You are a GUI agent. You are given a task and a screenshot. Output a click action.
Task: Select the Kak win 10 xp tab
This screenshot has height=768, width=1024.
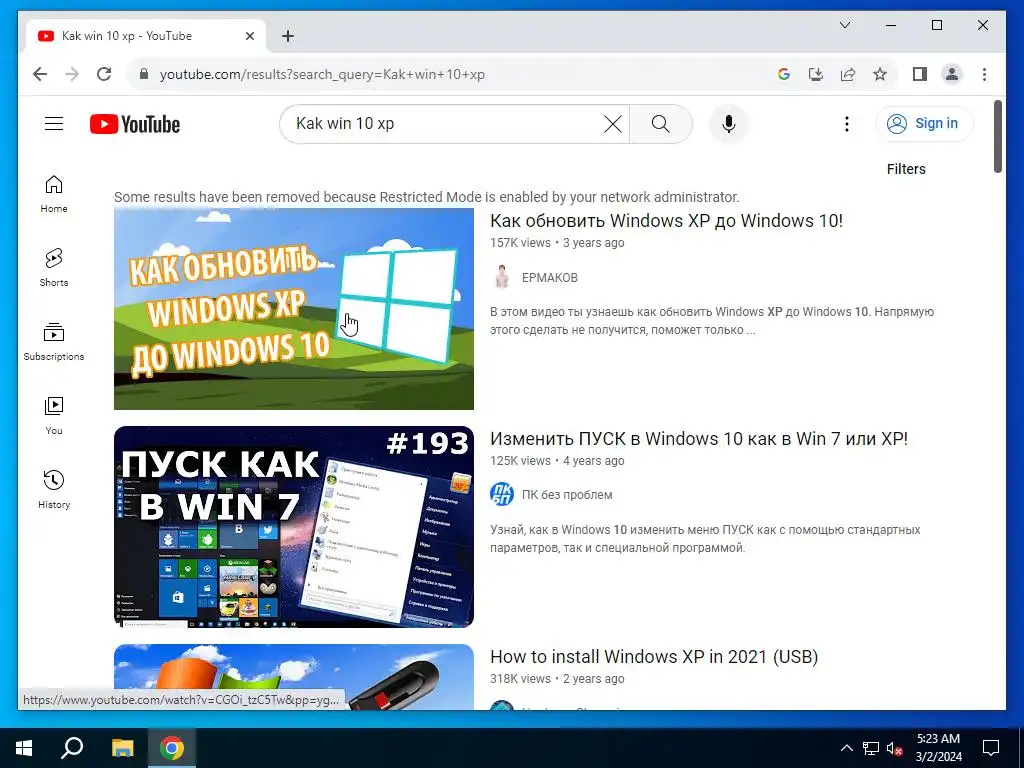tap(145, 36)
